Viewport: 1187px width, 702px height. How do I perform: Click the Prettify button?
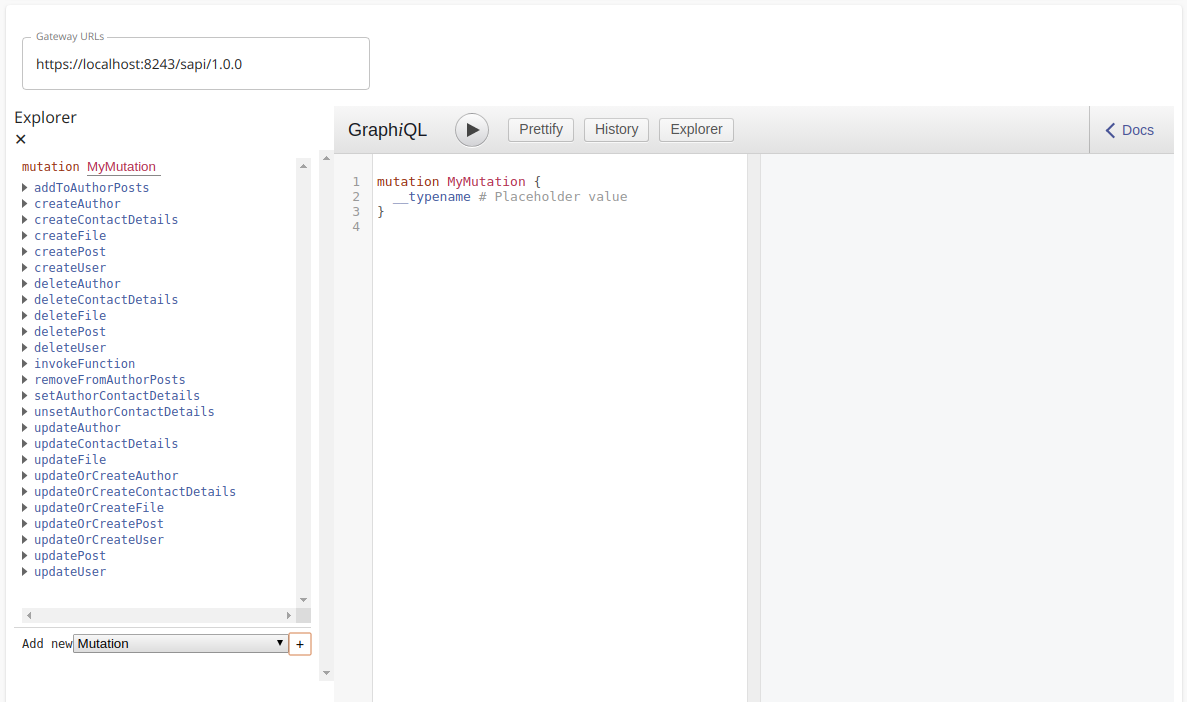tap(540, 129)
